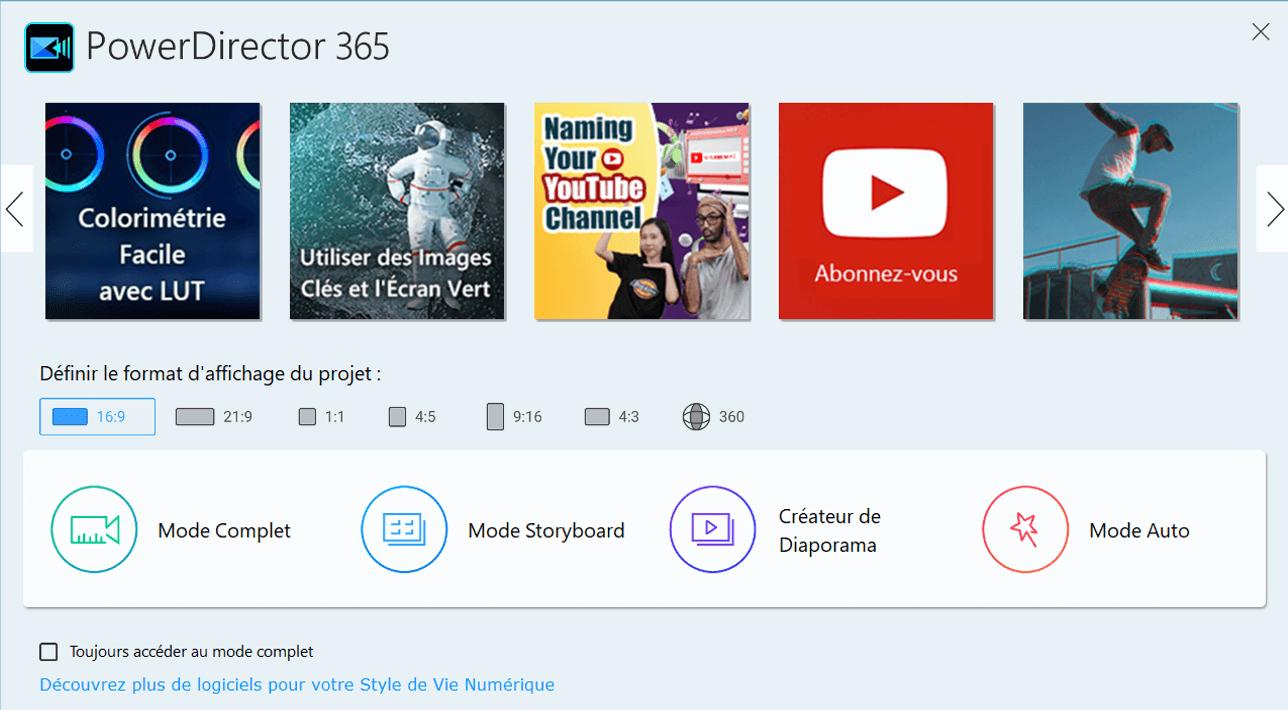Follow the Découvrez plus de logiciels link
Viewport: 1288px width, 710px height.
pyautogui.click(x=297, y=685)
